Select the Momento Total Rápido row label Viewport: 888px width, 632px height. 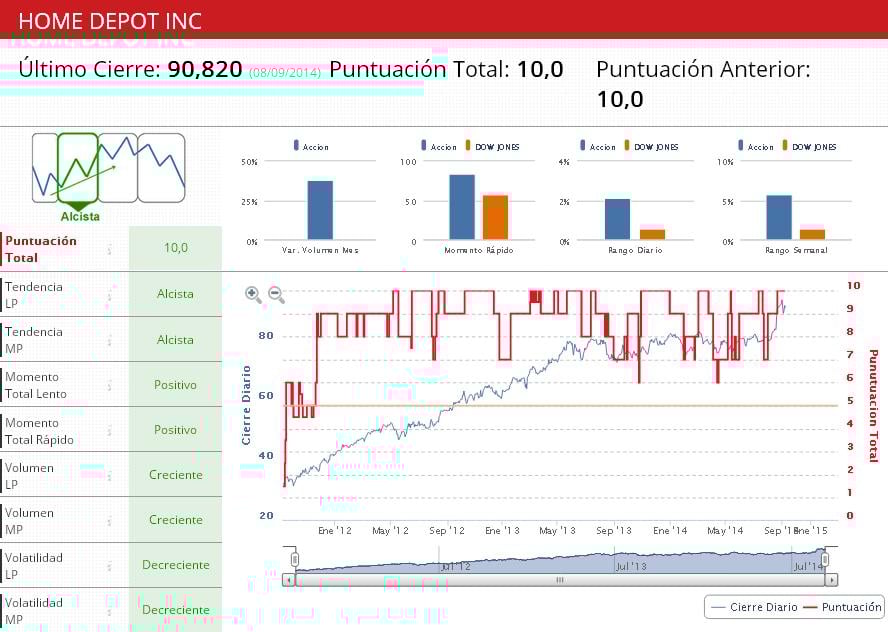39,431
